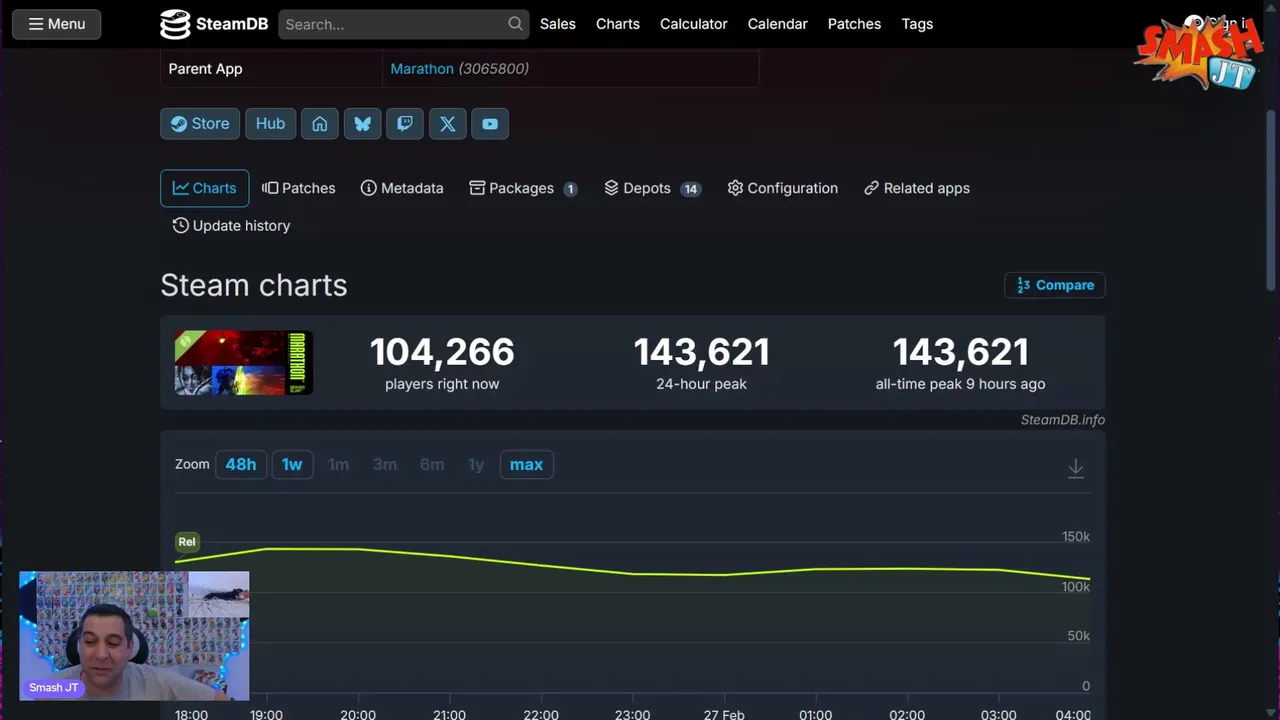Image resolution: width=1280 pixels, height=720 pixels.
Task: Set chart zoom to 48h
Action: (241, 464)
